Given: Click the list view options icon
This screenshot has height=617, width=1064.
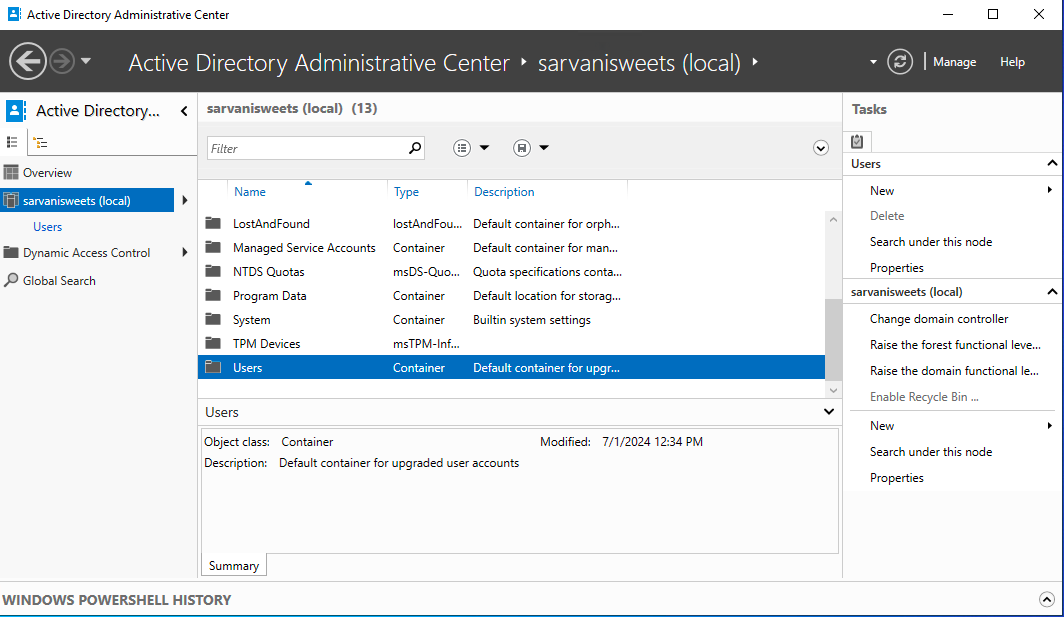Looking at the screenshot, I should pos(461,148).
